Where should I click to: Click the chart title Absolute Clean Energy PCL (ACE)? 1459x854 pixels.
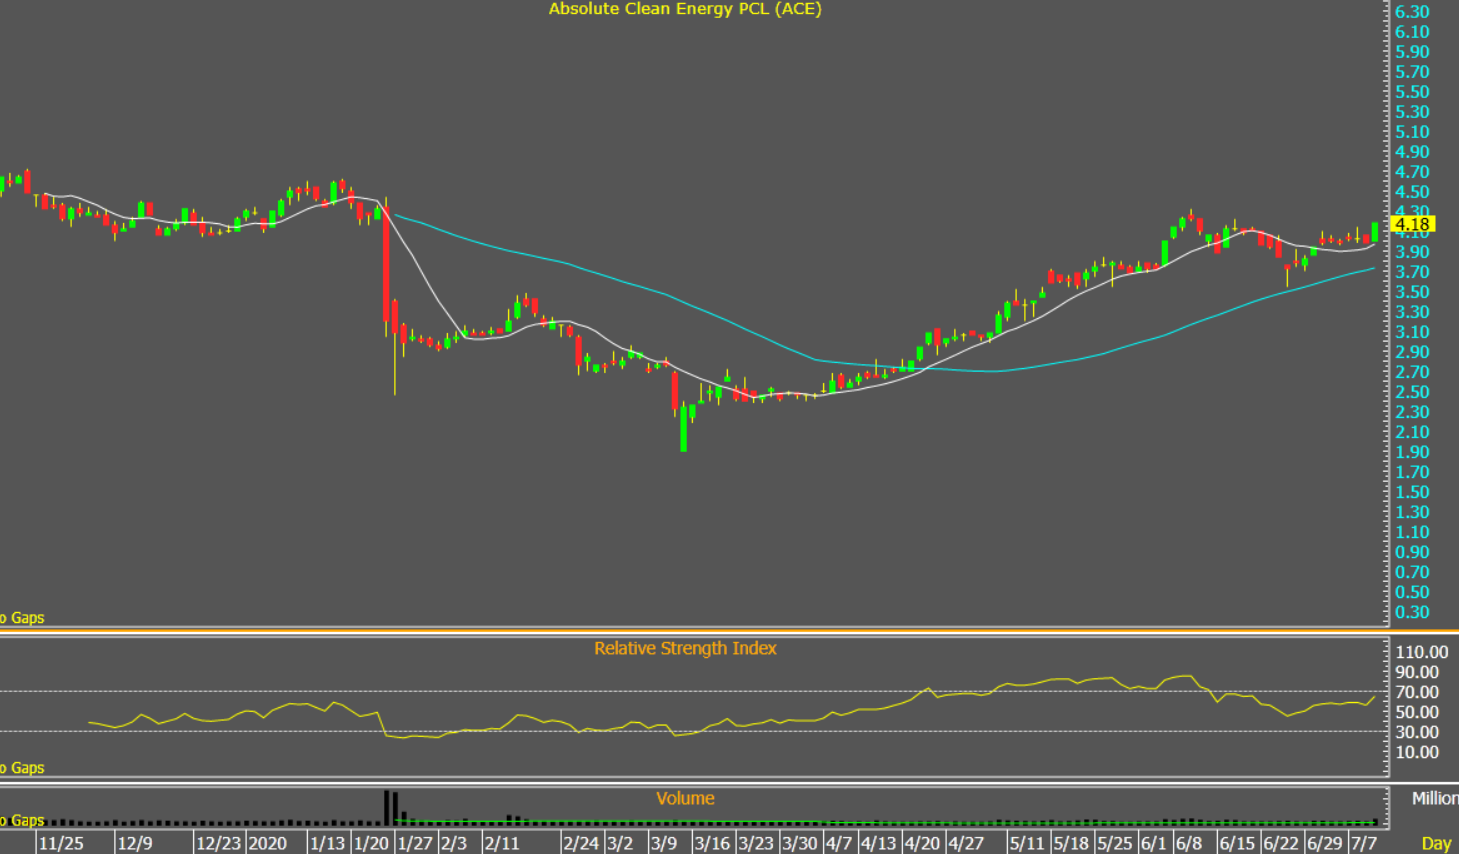[x=685, y=9]
